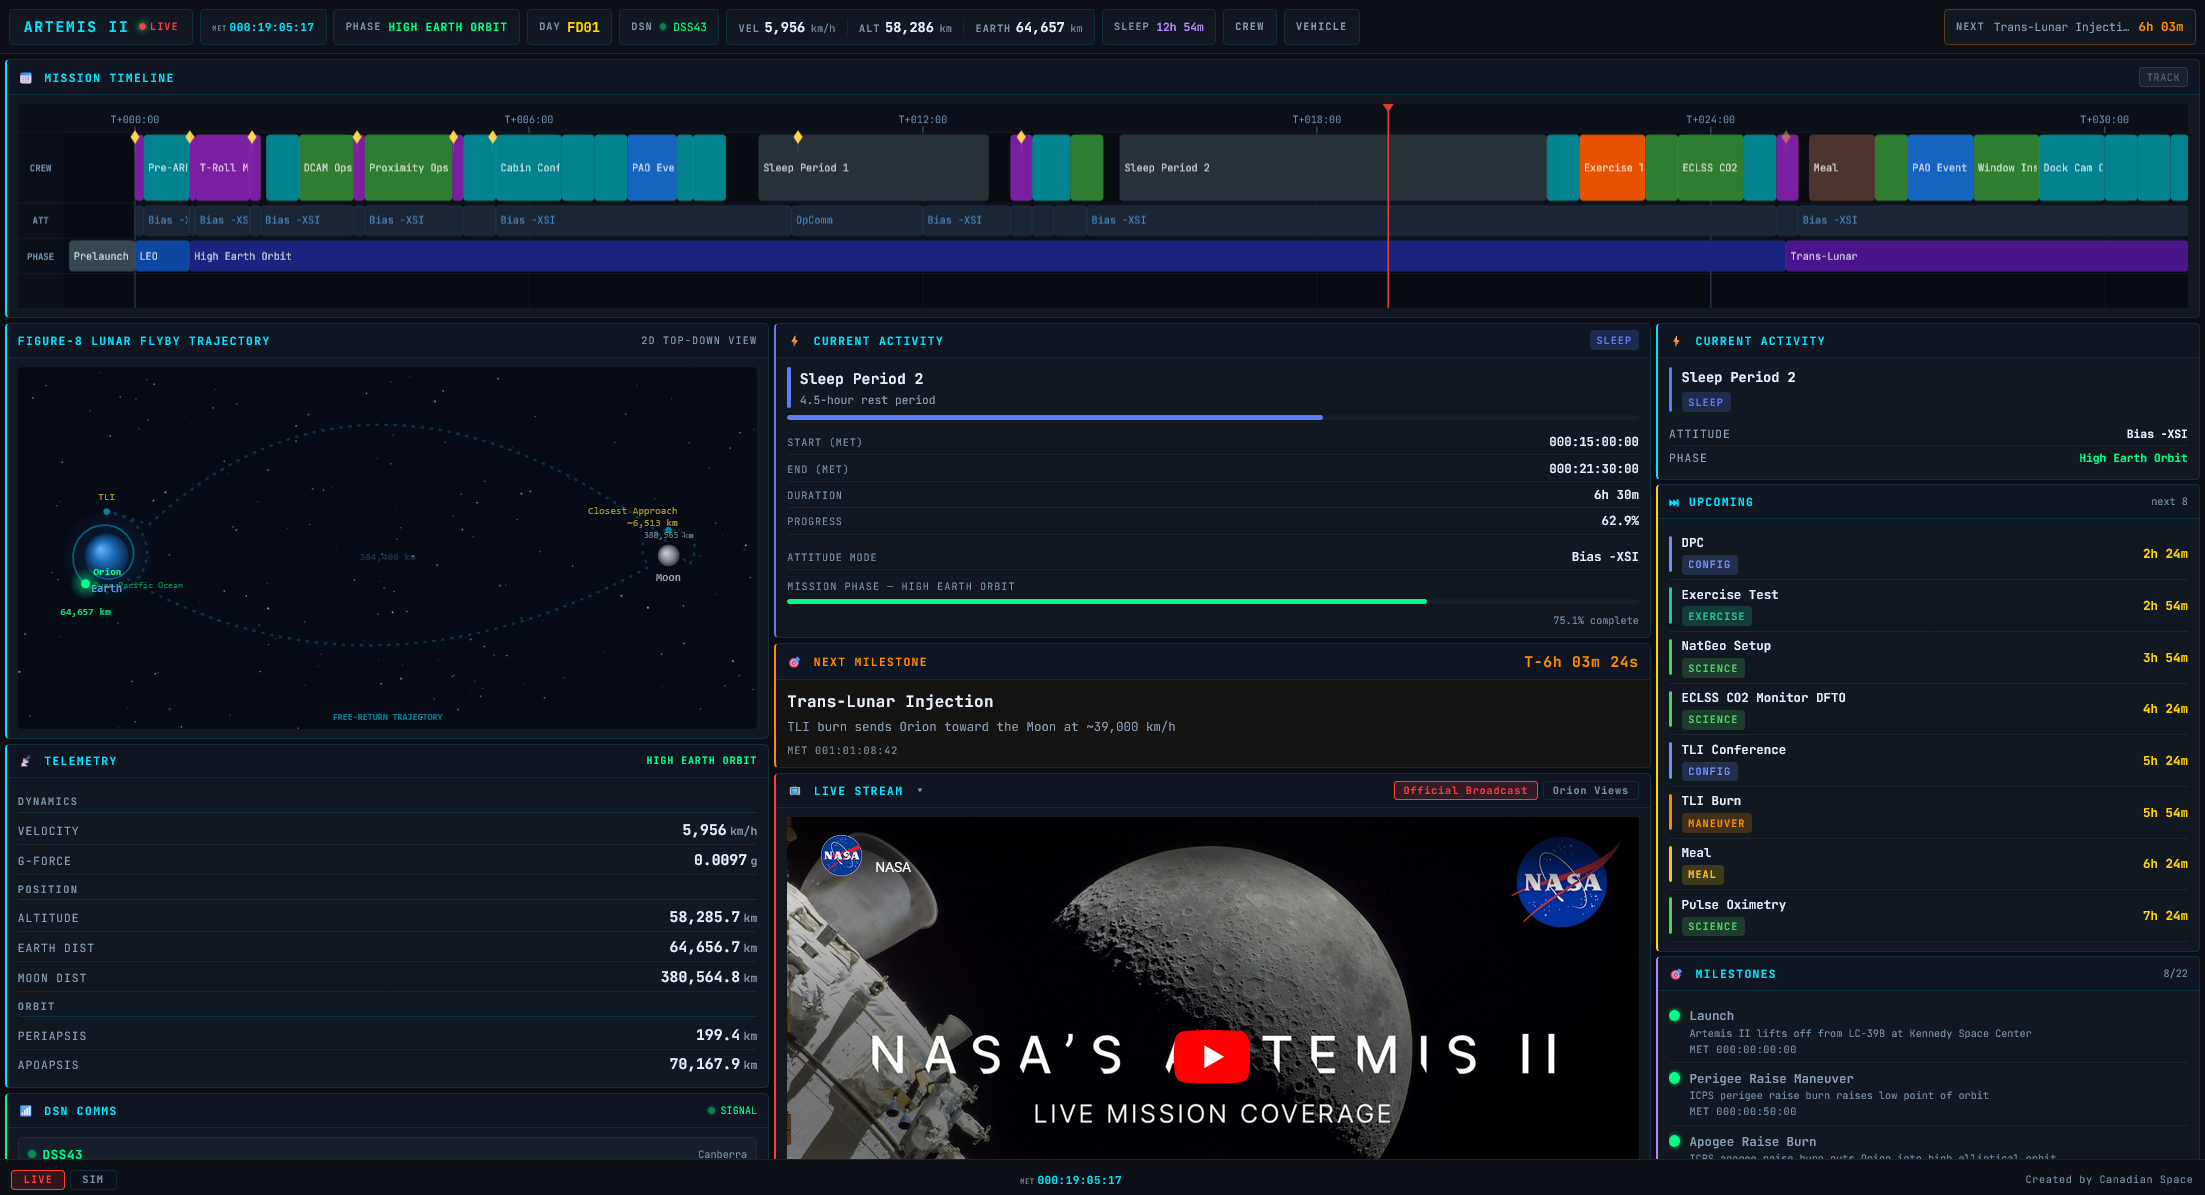Toggle the TRACK button on timeline
Screen dimensions: 2205x1195
click(x=2162, y=78)
